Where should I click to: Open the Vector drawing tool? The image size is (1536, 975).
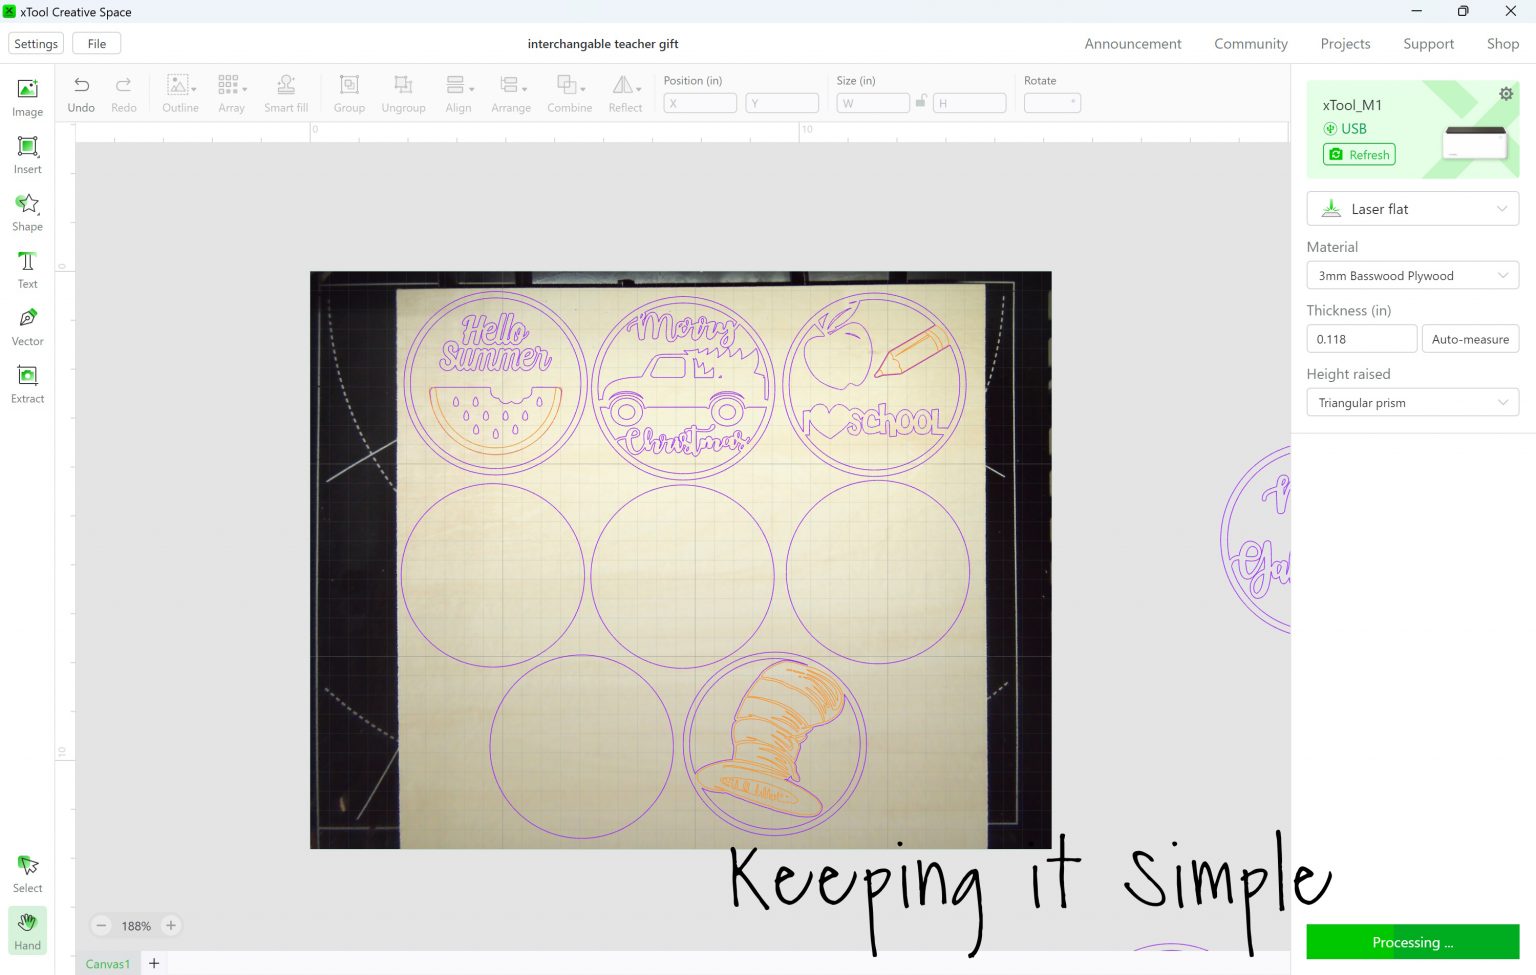pos(27,324)
